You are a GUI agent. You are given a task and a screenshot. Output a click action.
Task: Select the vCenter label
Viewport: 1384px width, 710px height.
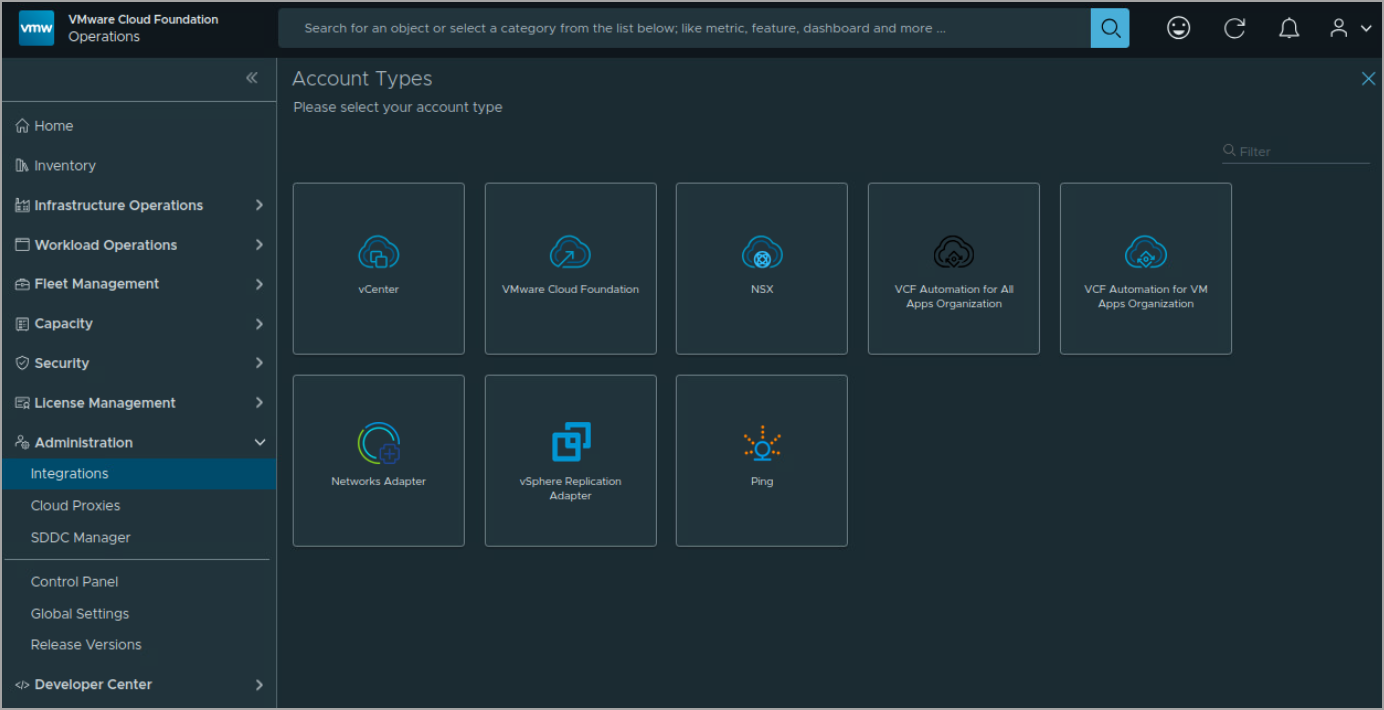[x=379, y=290]
